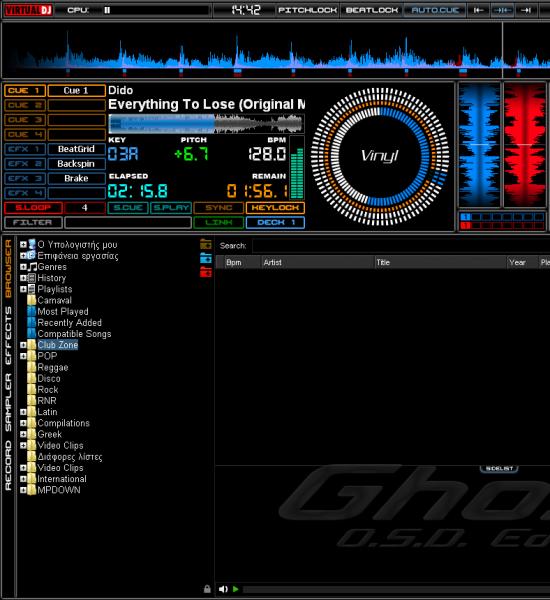Expand Ο Υπολογιστής μου tree node

pyautogui.click(x=23, y=244)
